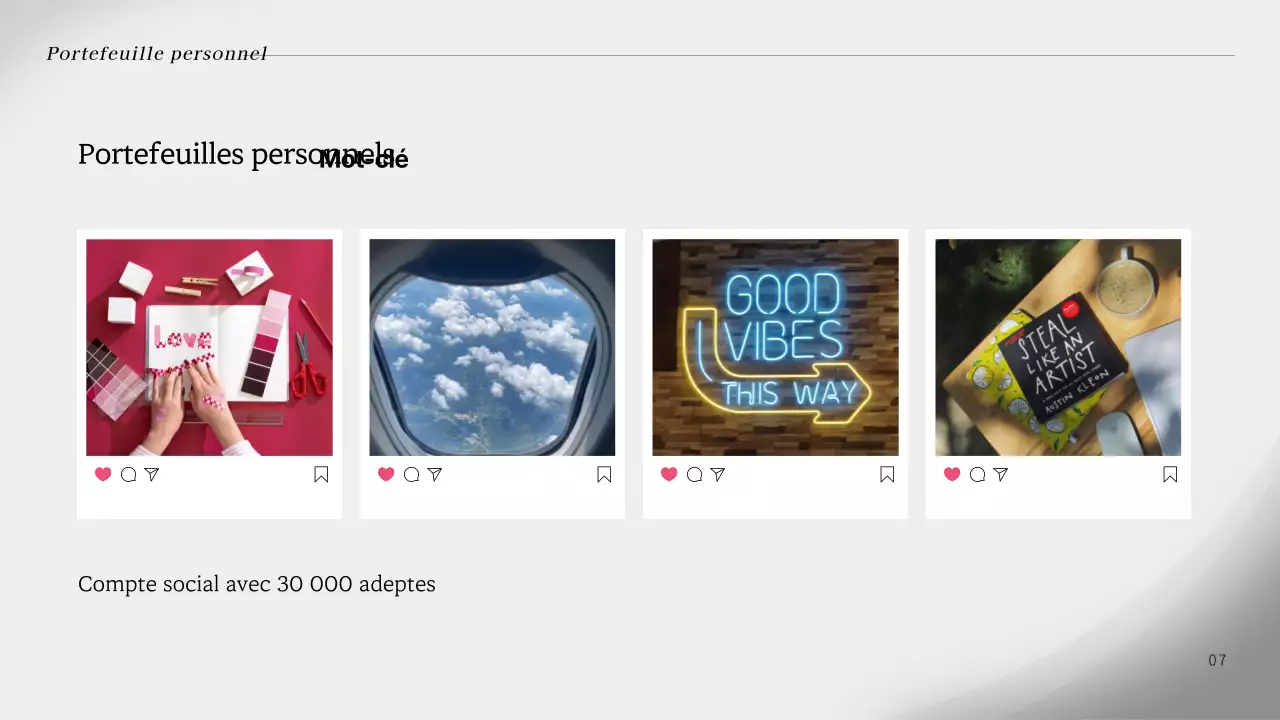Click the comment bubble under the Love craft photo

[x=128, y=474]
